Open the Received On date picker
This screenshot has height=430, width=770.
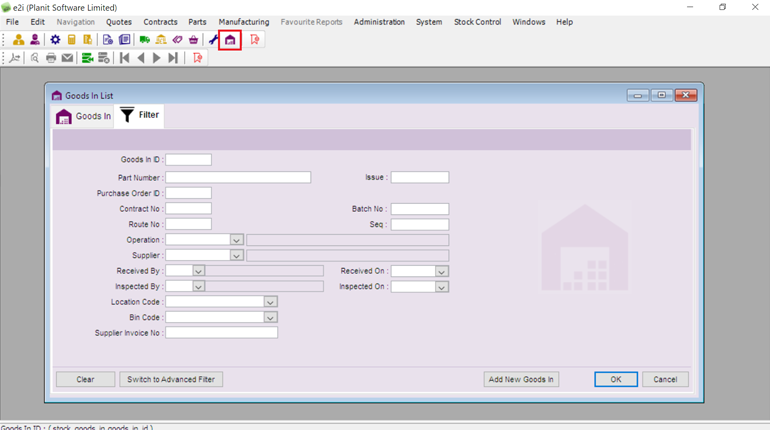[441, 271]
